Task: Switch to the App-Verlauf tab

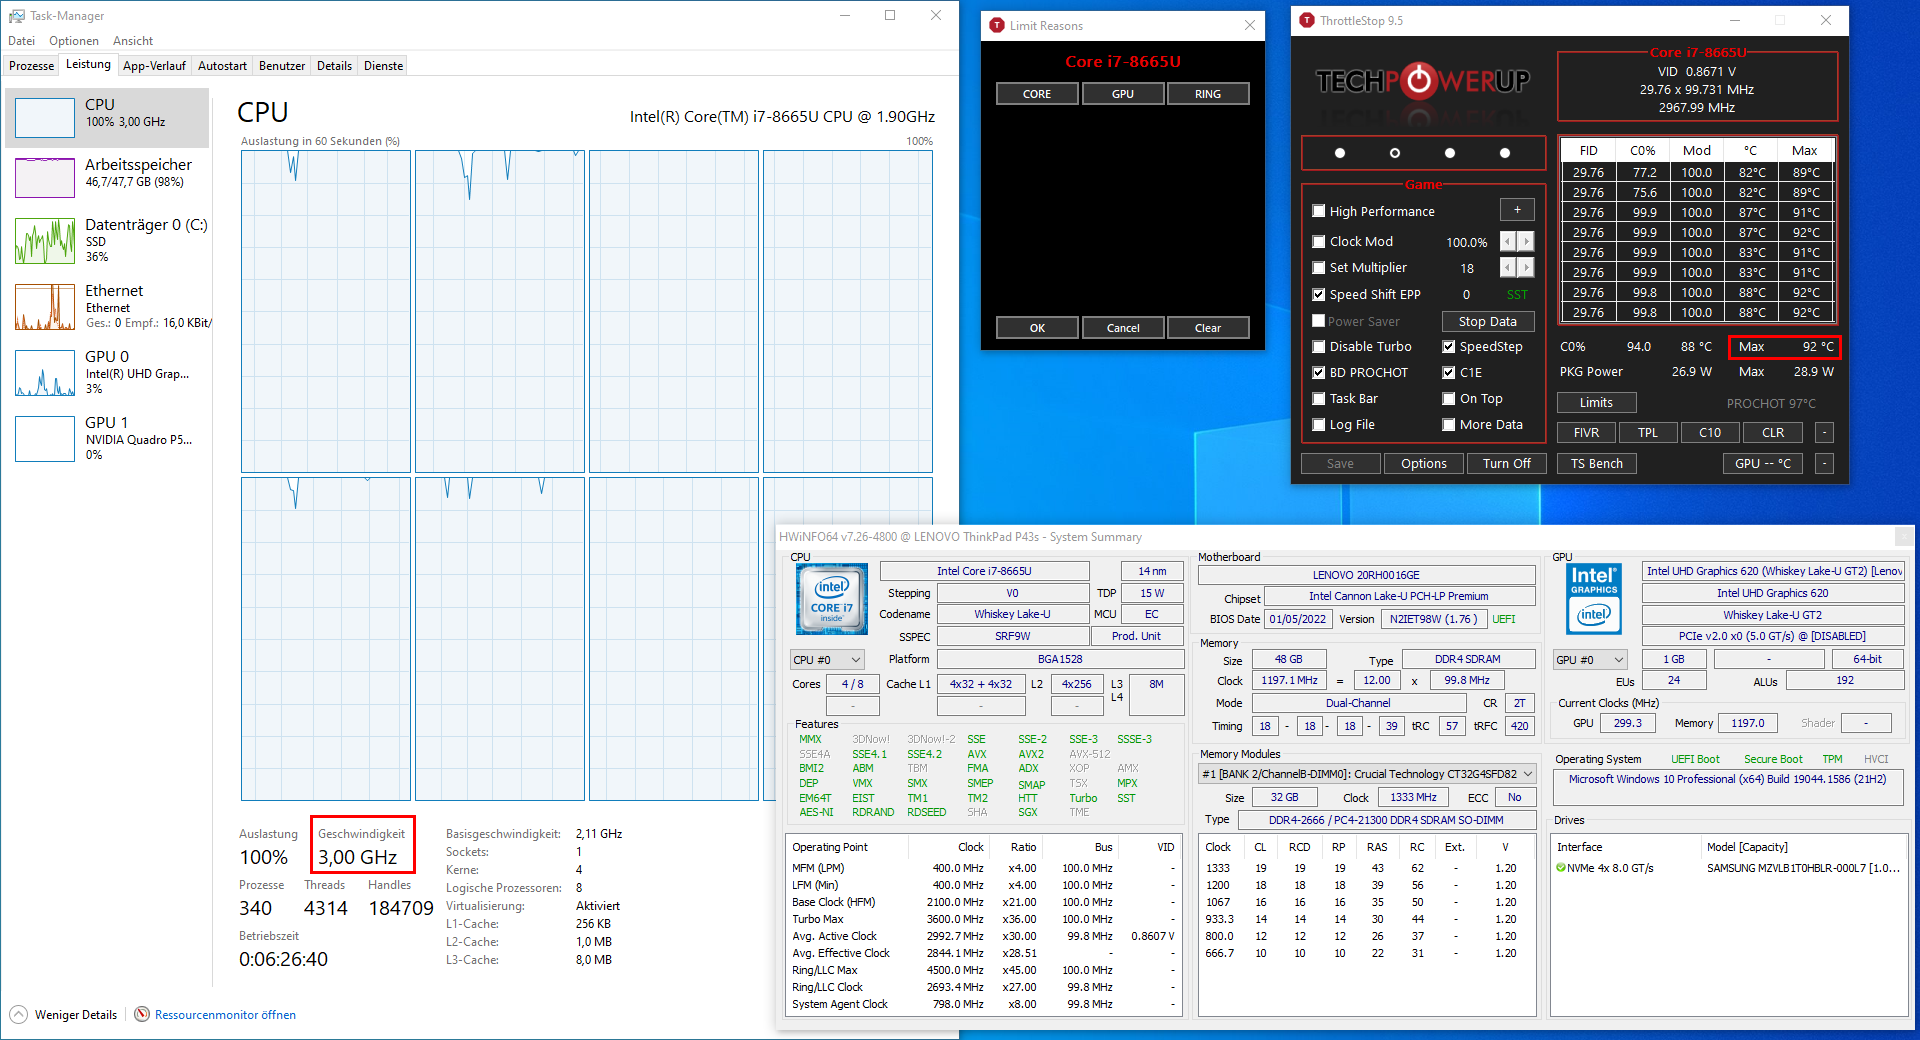Action: [x=154, y=65]
